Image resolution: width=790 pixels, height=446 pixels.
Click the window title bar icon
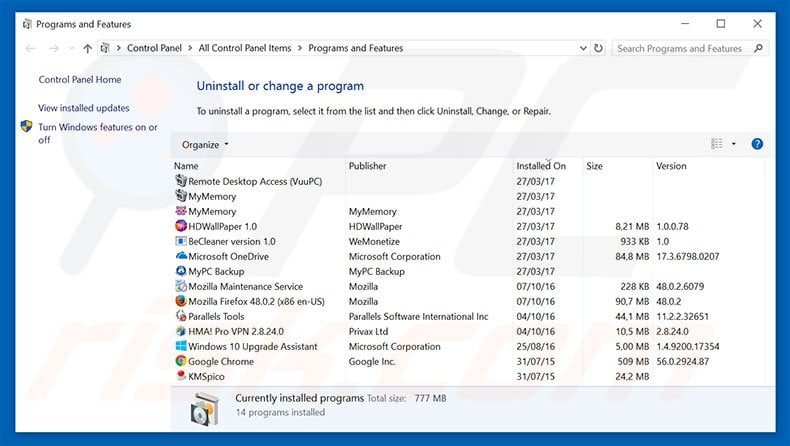point(27,24)
